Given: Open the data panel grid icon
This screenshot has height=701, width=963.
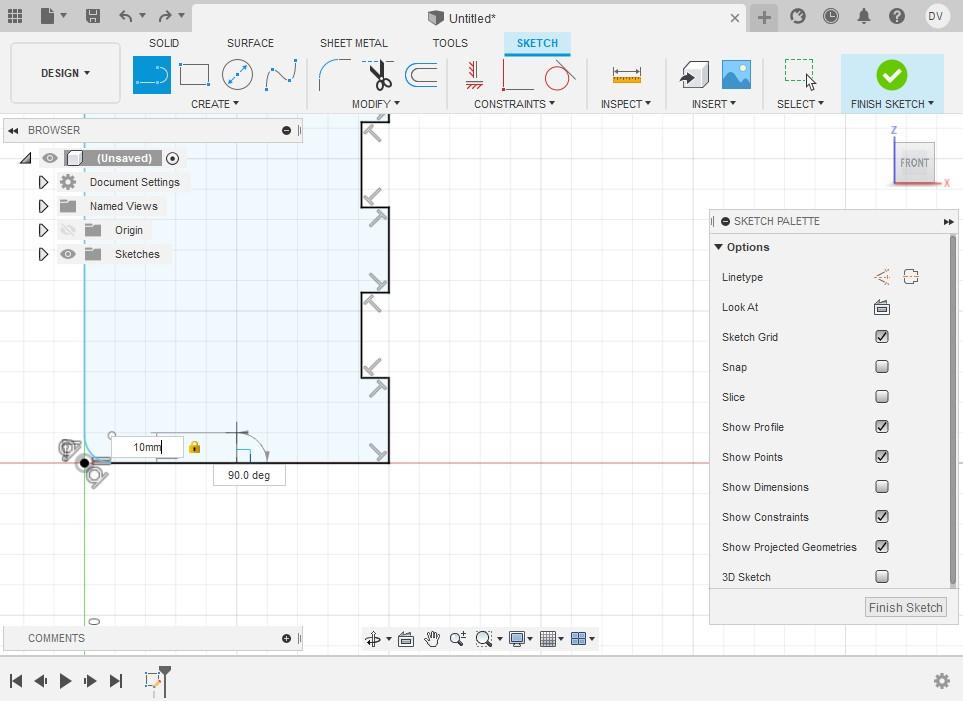Looking at the screenshot, I should (x=15, y=16).
